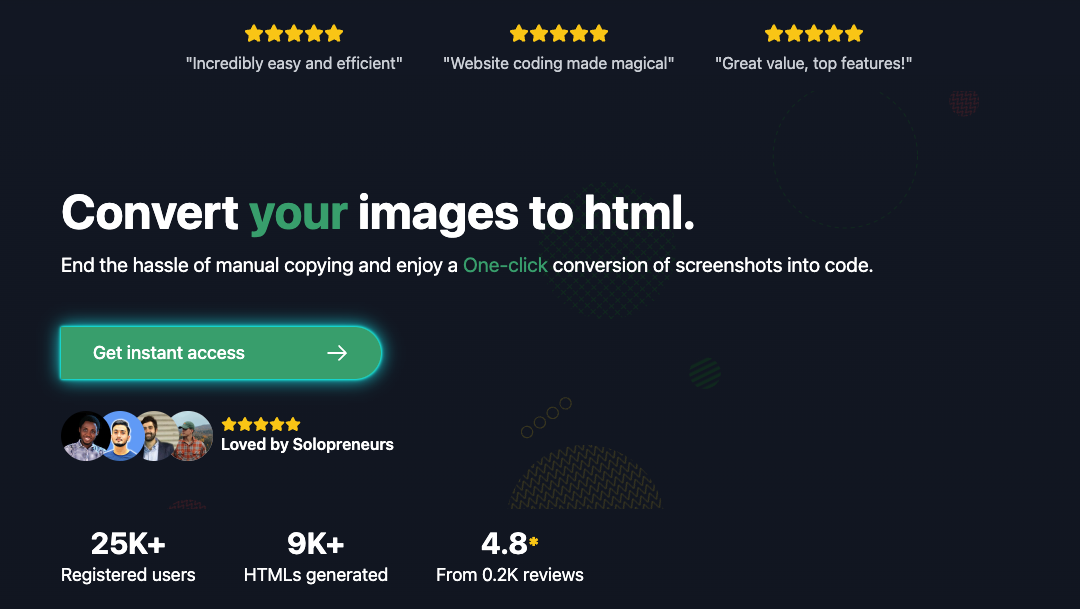Click stars above "Incredibly easy and efficient"

tap(294, 34)
